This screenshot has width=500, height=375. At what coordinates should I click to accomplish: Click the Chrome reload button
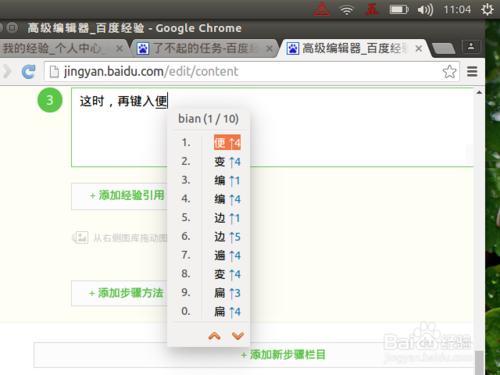[28, 71]
